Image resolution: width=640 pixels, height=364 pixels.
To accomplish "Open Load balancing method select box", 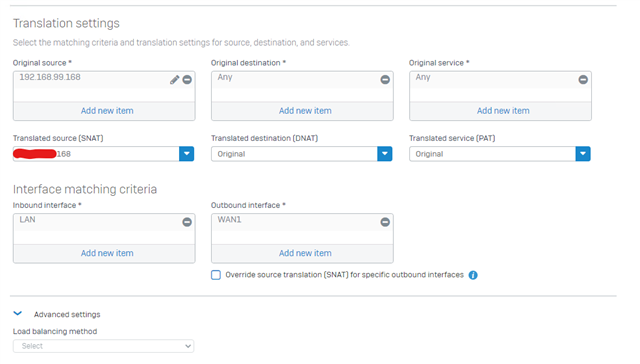I will click(x=104, y=346).
